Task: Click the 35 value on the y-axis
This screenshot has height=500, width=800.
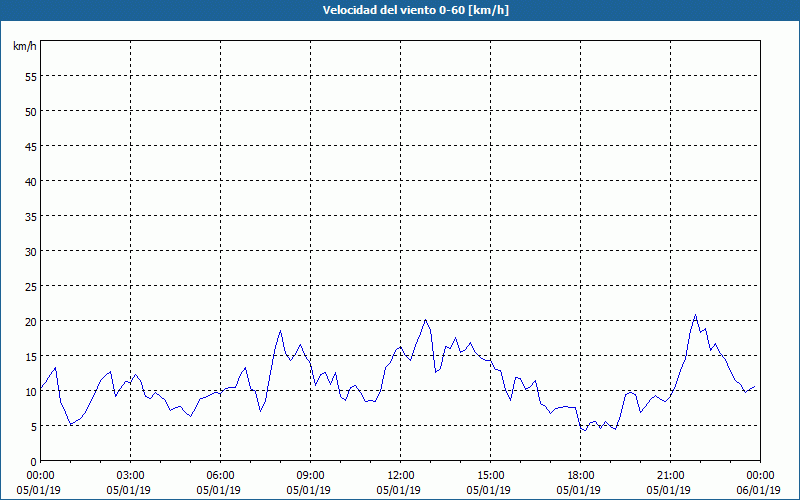Action: pyautogui.click(x=31, y=216)
